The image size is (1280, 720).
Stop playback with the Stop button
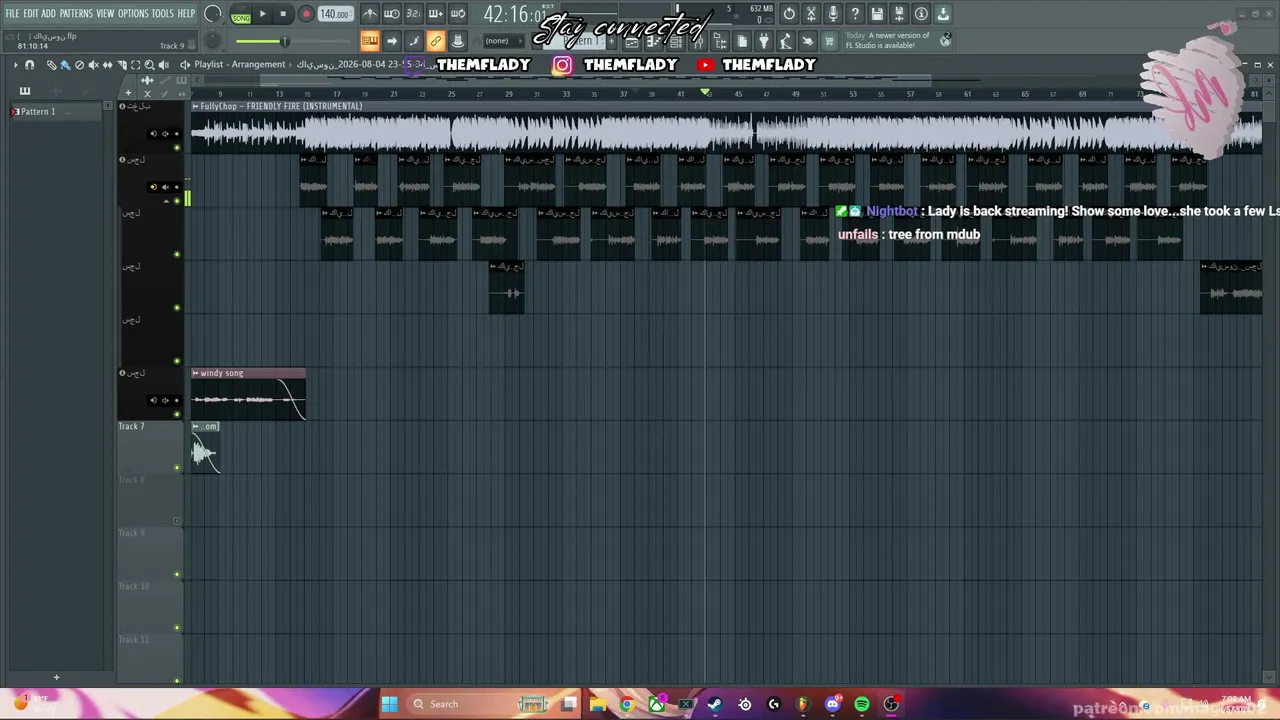(x=283, y=14)
